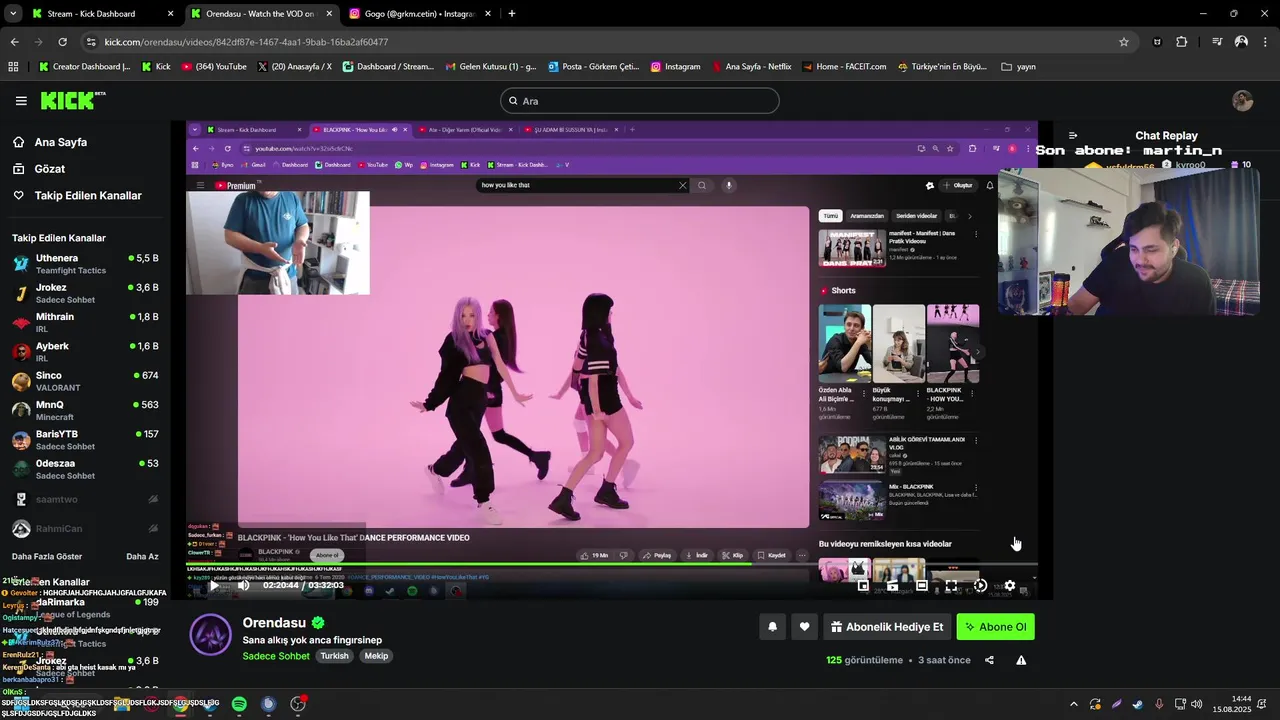Open playback speed control in player

[980, 586]
